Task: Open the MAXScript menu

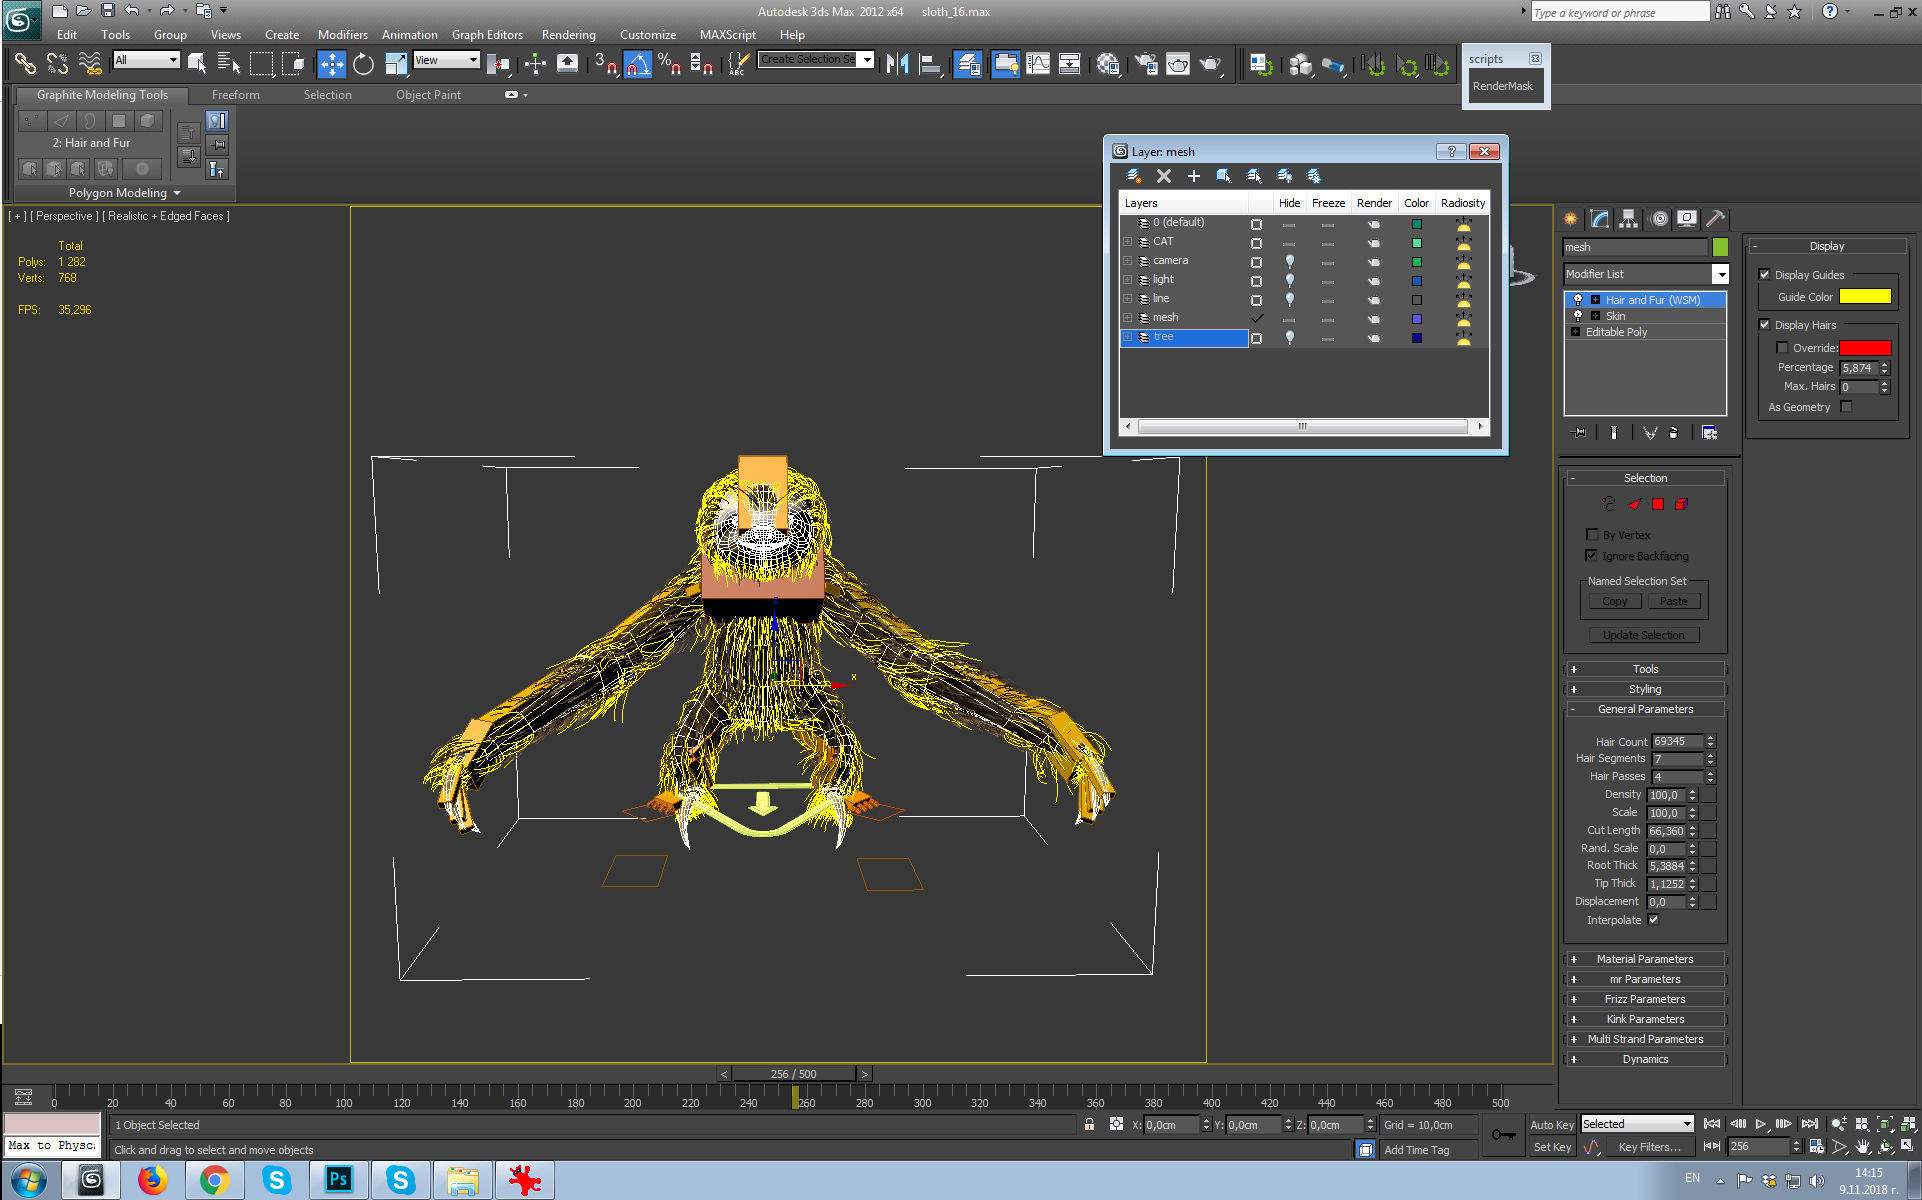Action: (x=728, y=35)
